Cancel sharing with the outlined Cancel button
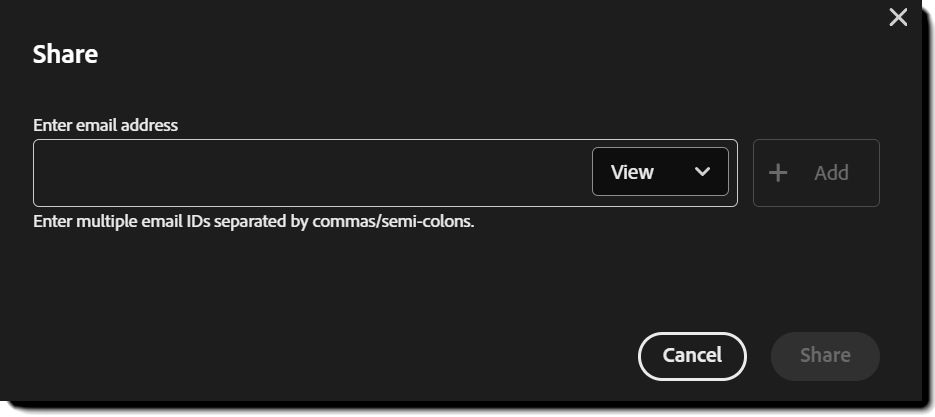This screenshot has height=417, width=935. pos(692,355)
